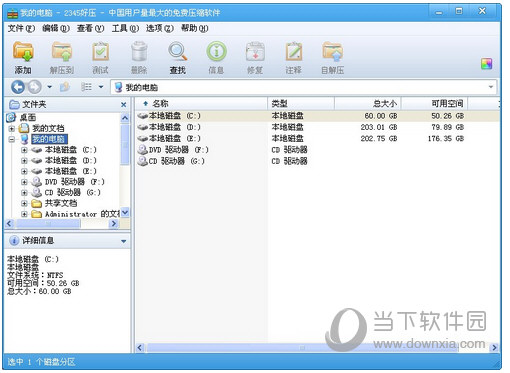Click the file list scroll left arrow
This screenshot has width=510, height=373.
[x=140, y=348]
